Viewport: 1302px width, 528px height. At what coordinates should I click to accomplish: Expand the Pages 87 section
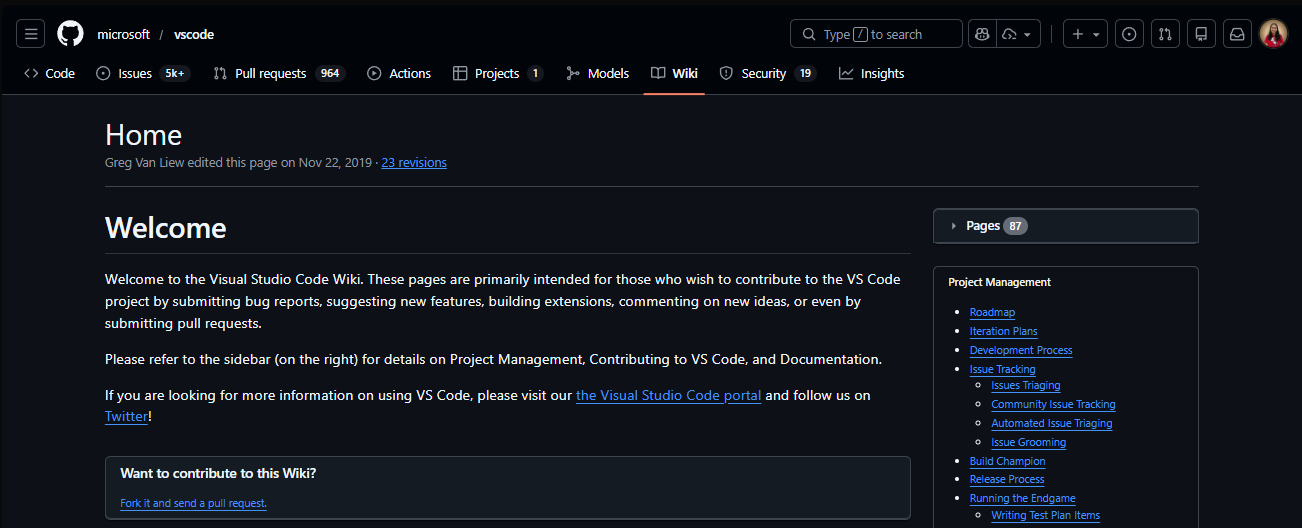click(1065, 226)
